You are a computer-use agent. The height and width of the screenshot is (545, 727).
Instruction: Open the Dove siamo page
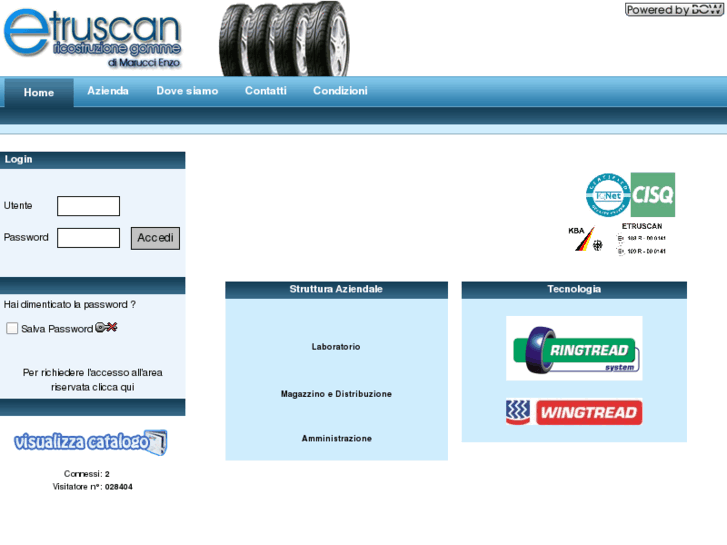187,91
